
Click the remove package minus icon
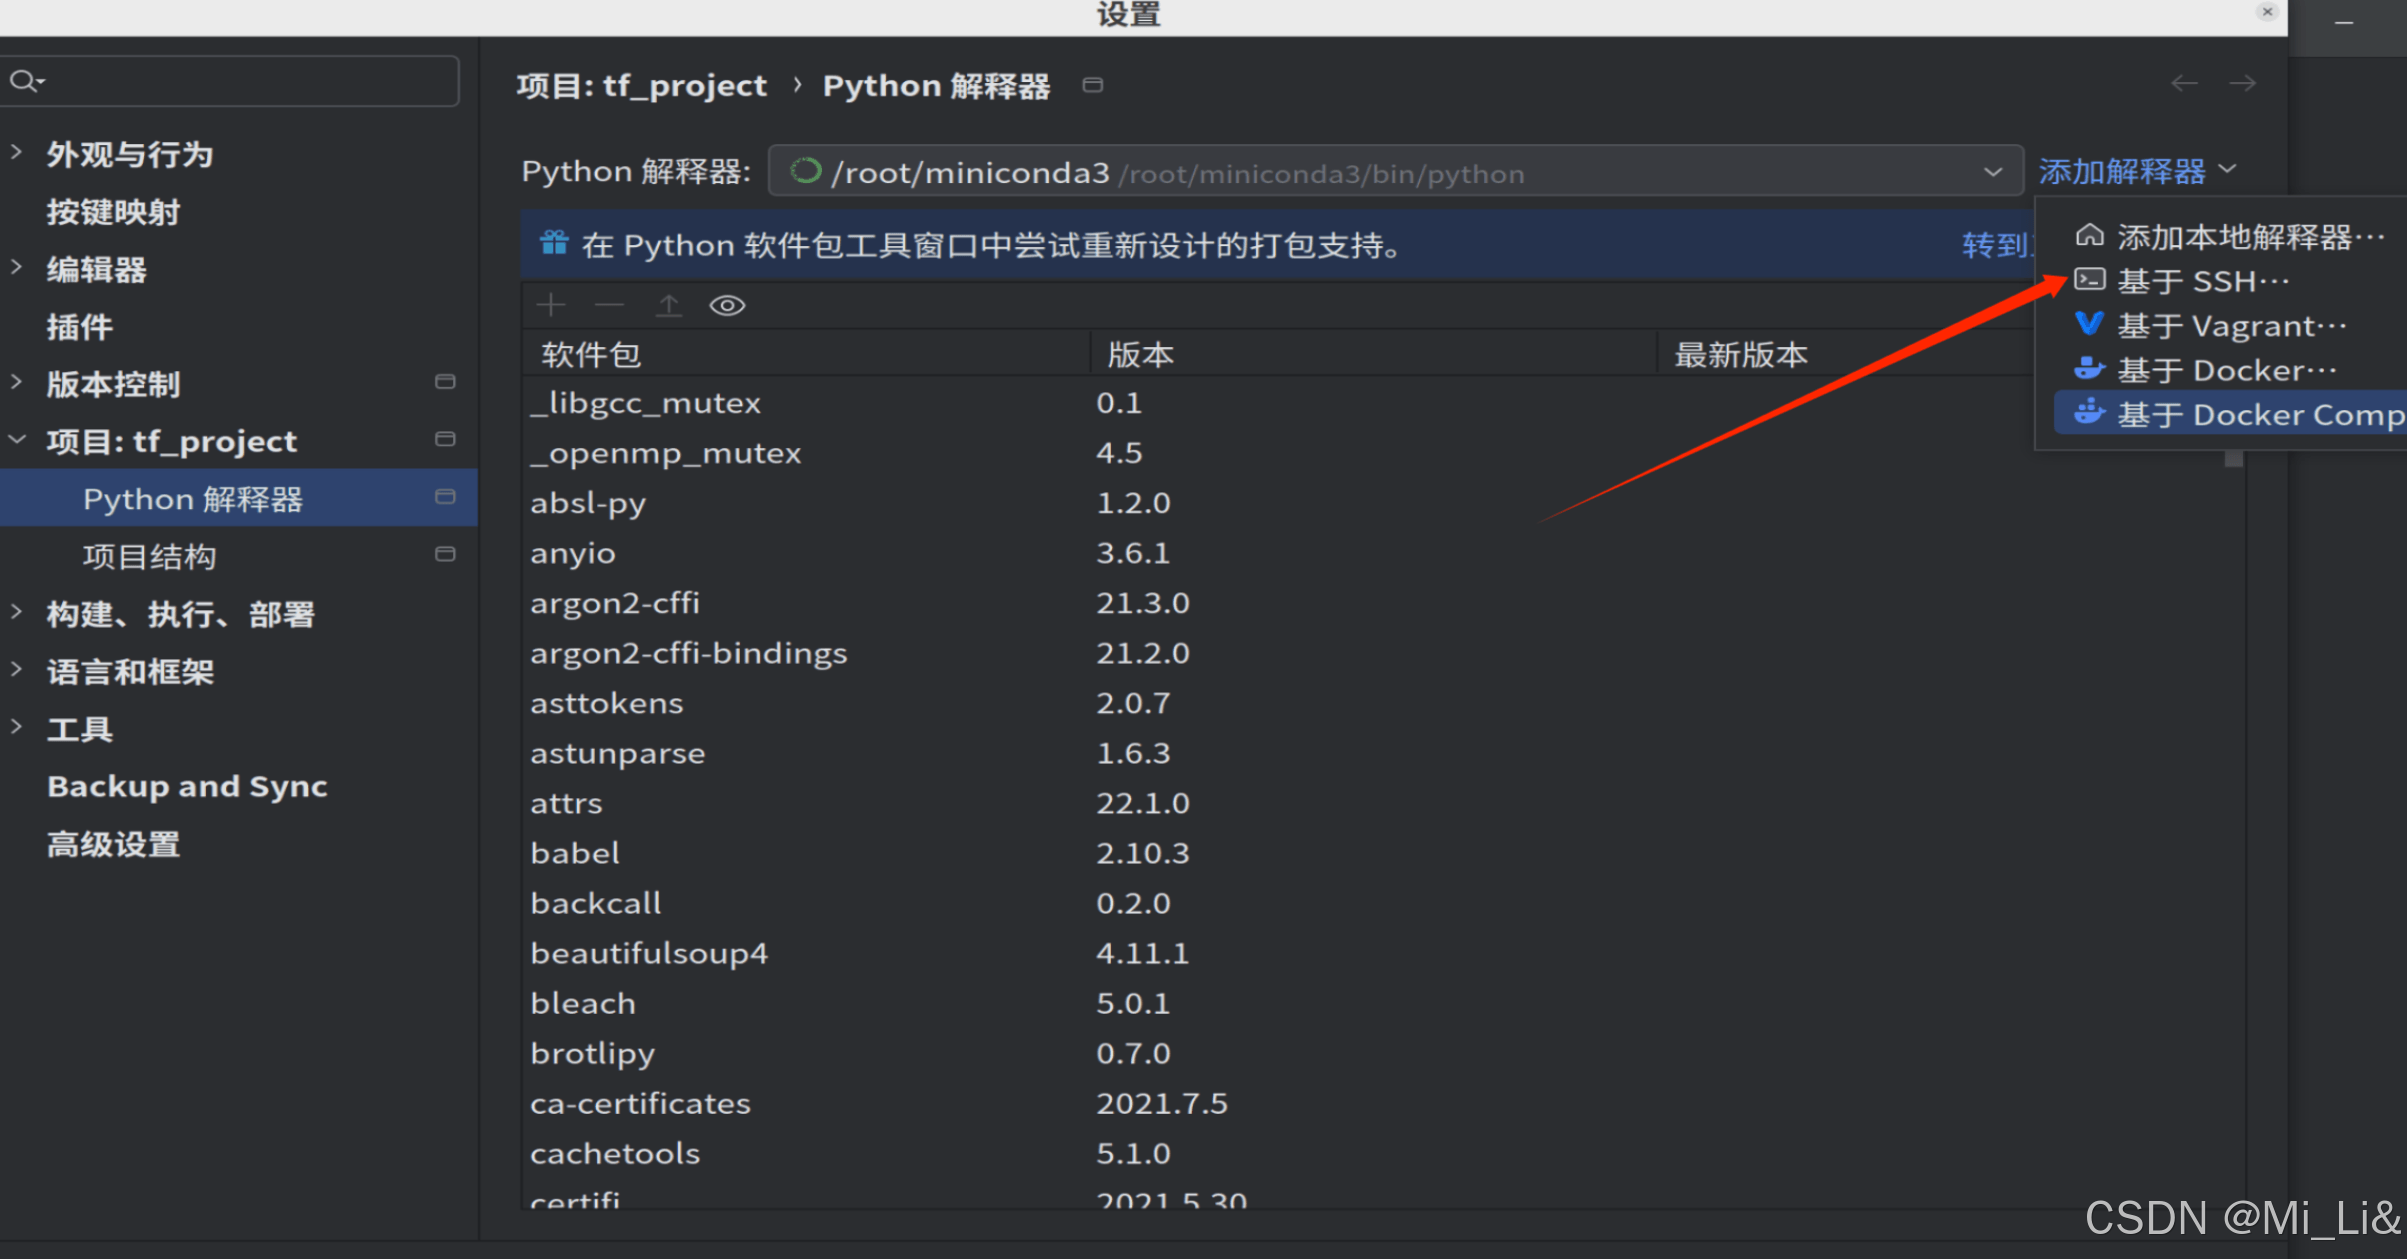[609, 305]
